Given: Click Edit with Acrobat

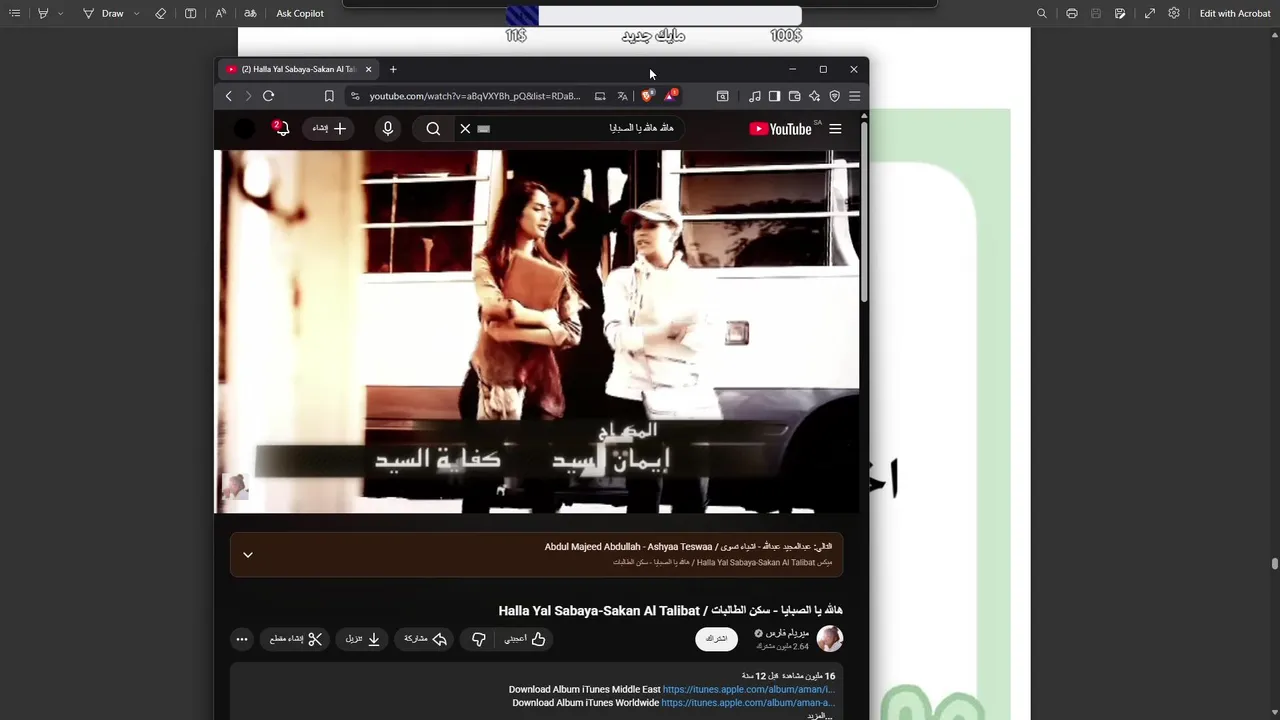Looking at the screenshot, I should 1235,14.
